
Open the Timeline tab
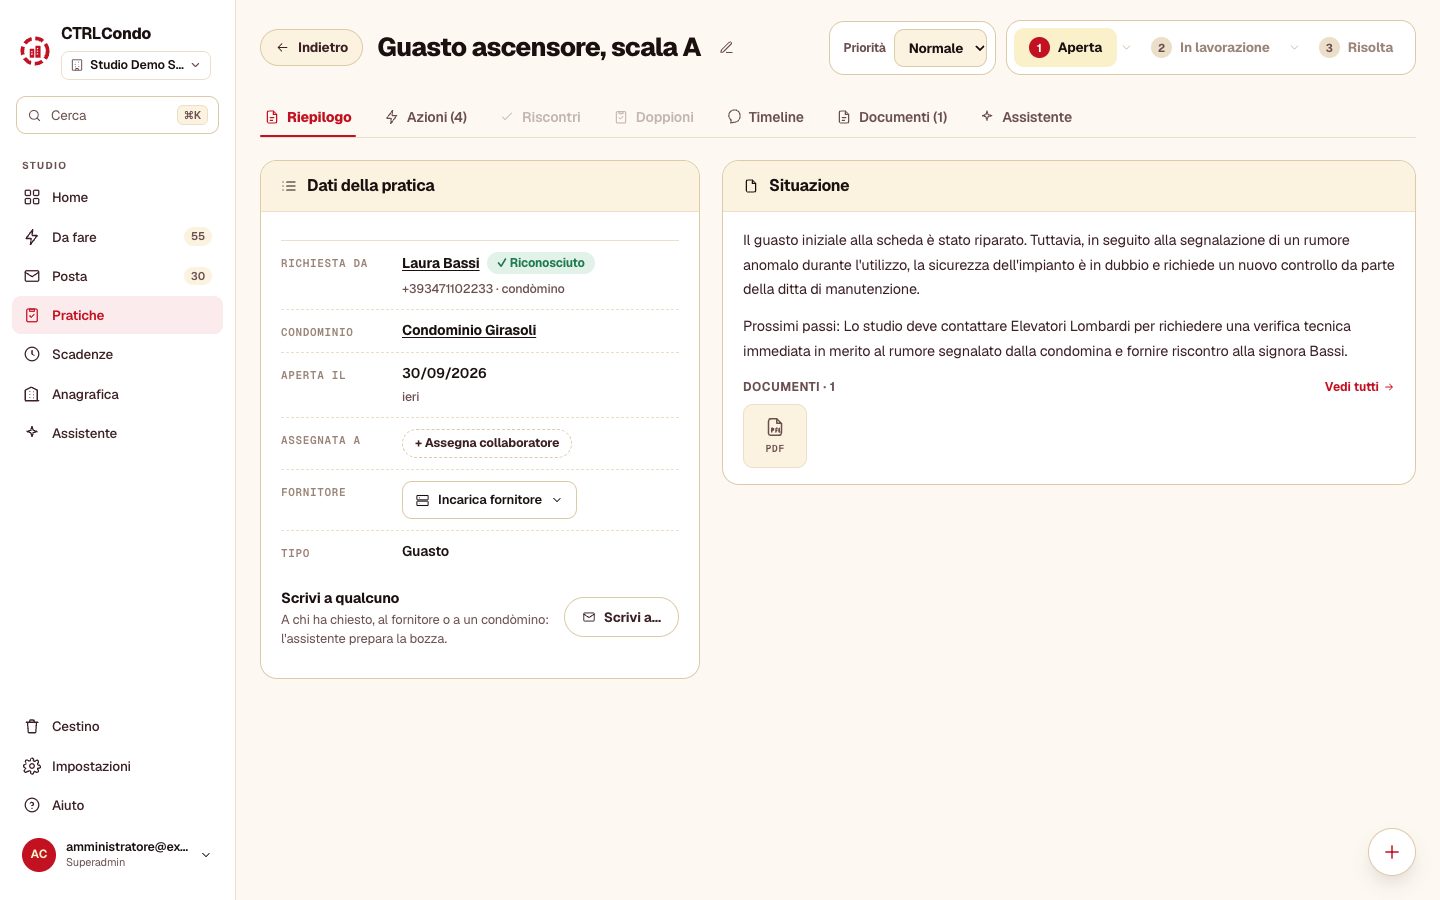(765, 117)
